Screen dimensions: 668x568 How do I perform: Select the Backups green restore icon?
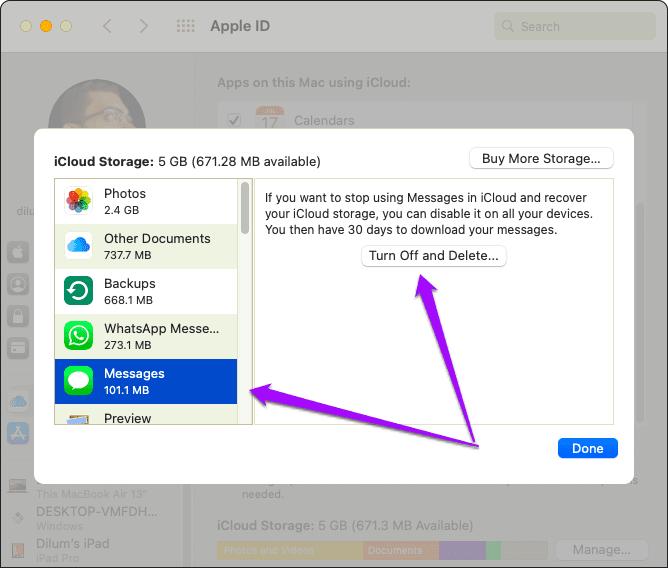coord(78,291)
